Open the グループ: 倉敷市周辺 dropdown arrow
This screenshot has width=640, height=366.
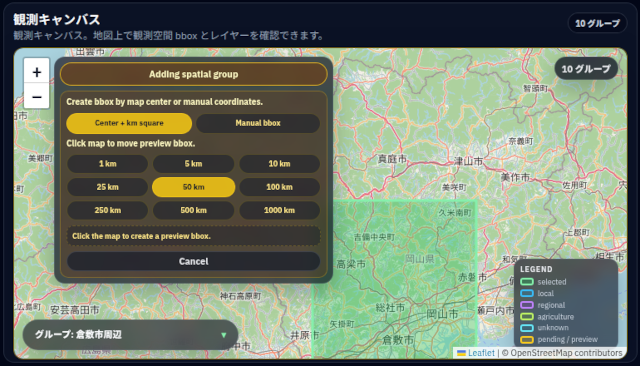pyautogui.click(x=224, y=335)
